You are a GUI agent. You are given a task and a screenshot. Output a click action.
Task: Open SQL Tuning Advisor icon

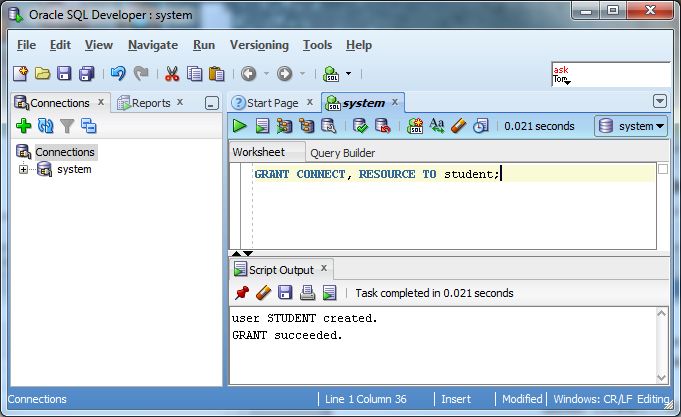(x=329, y=126)
